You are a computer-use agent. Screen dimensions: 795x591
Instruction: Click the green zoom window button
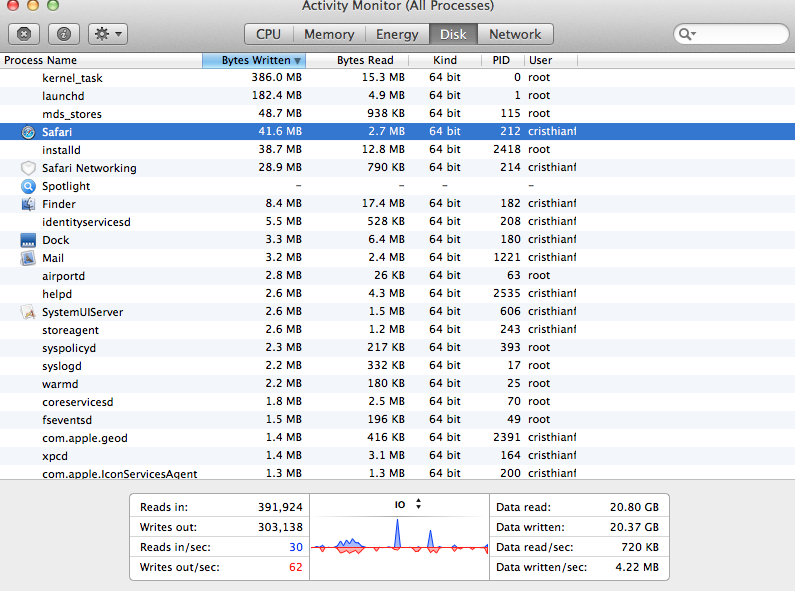point(53,6)
